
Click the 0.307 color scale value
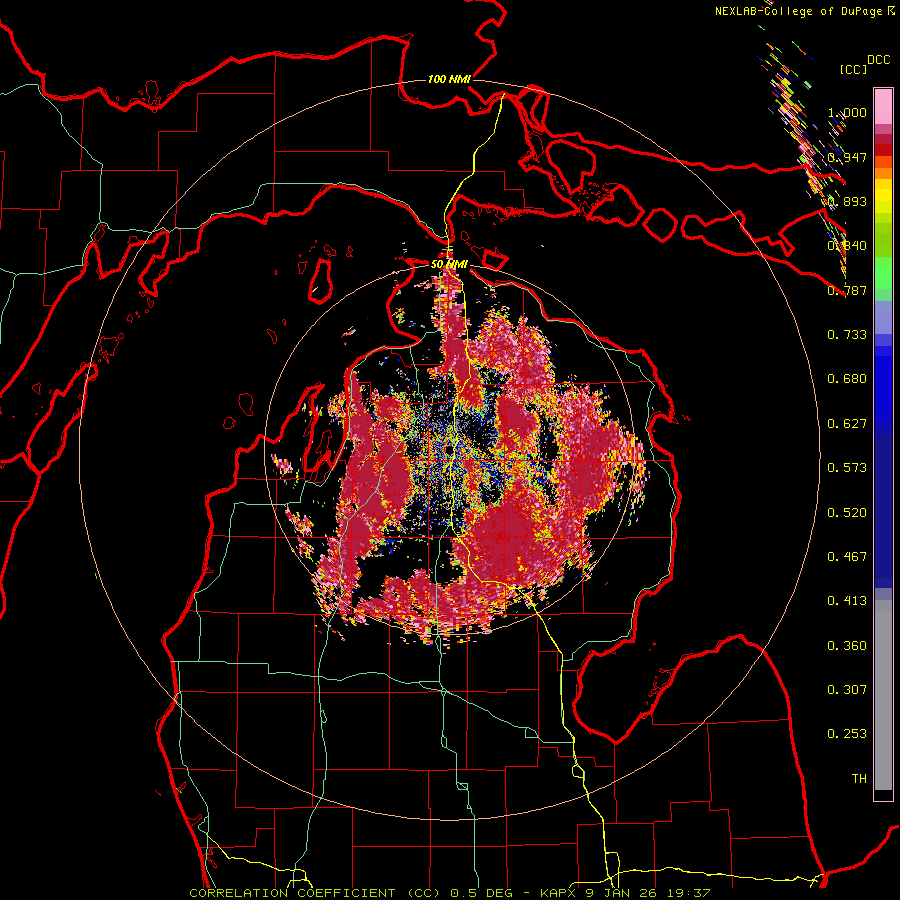pyautogui.click(x=847, y=690)
